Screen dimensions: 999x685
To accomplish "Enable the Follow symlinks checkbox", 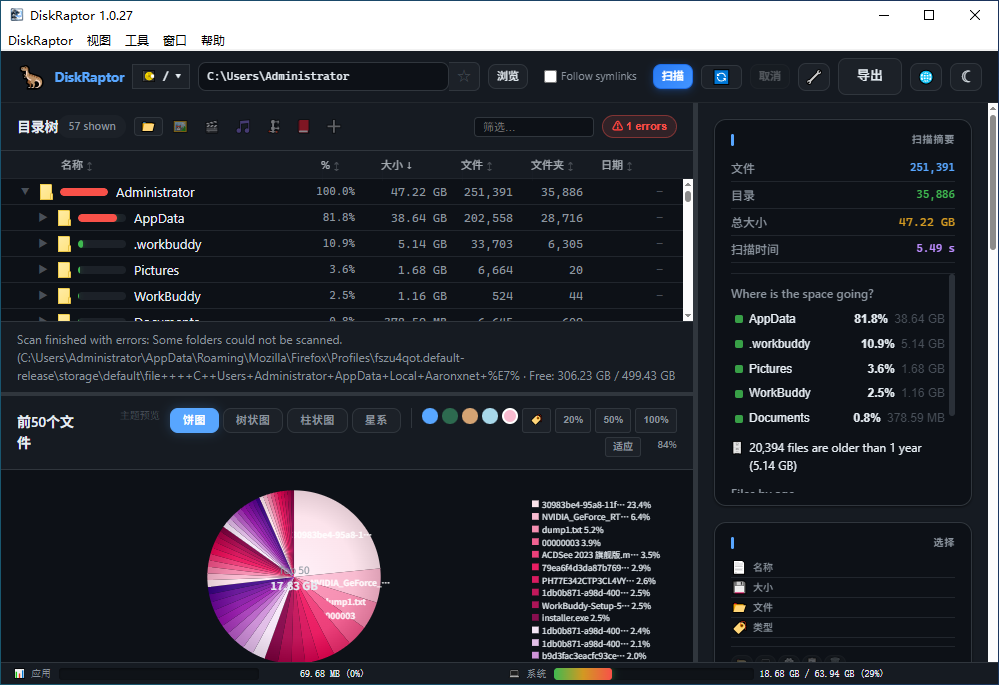I will 550,76.
